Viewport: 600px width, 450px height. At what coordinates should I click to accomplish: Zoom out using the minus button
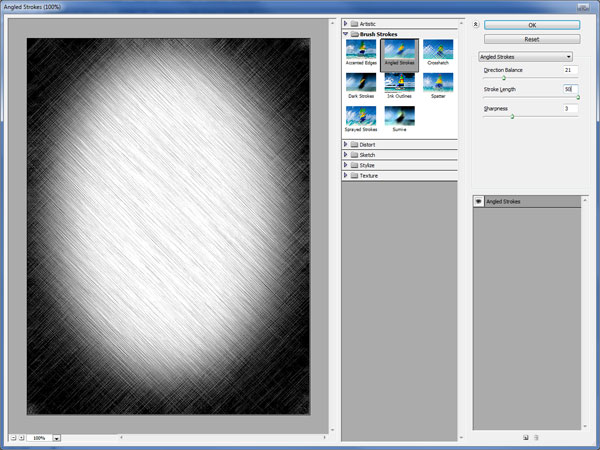(13, 437)
